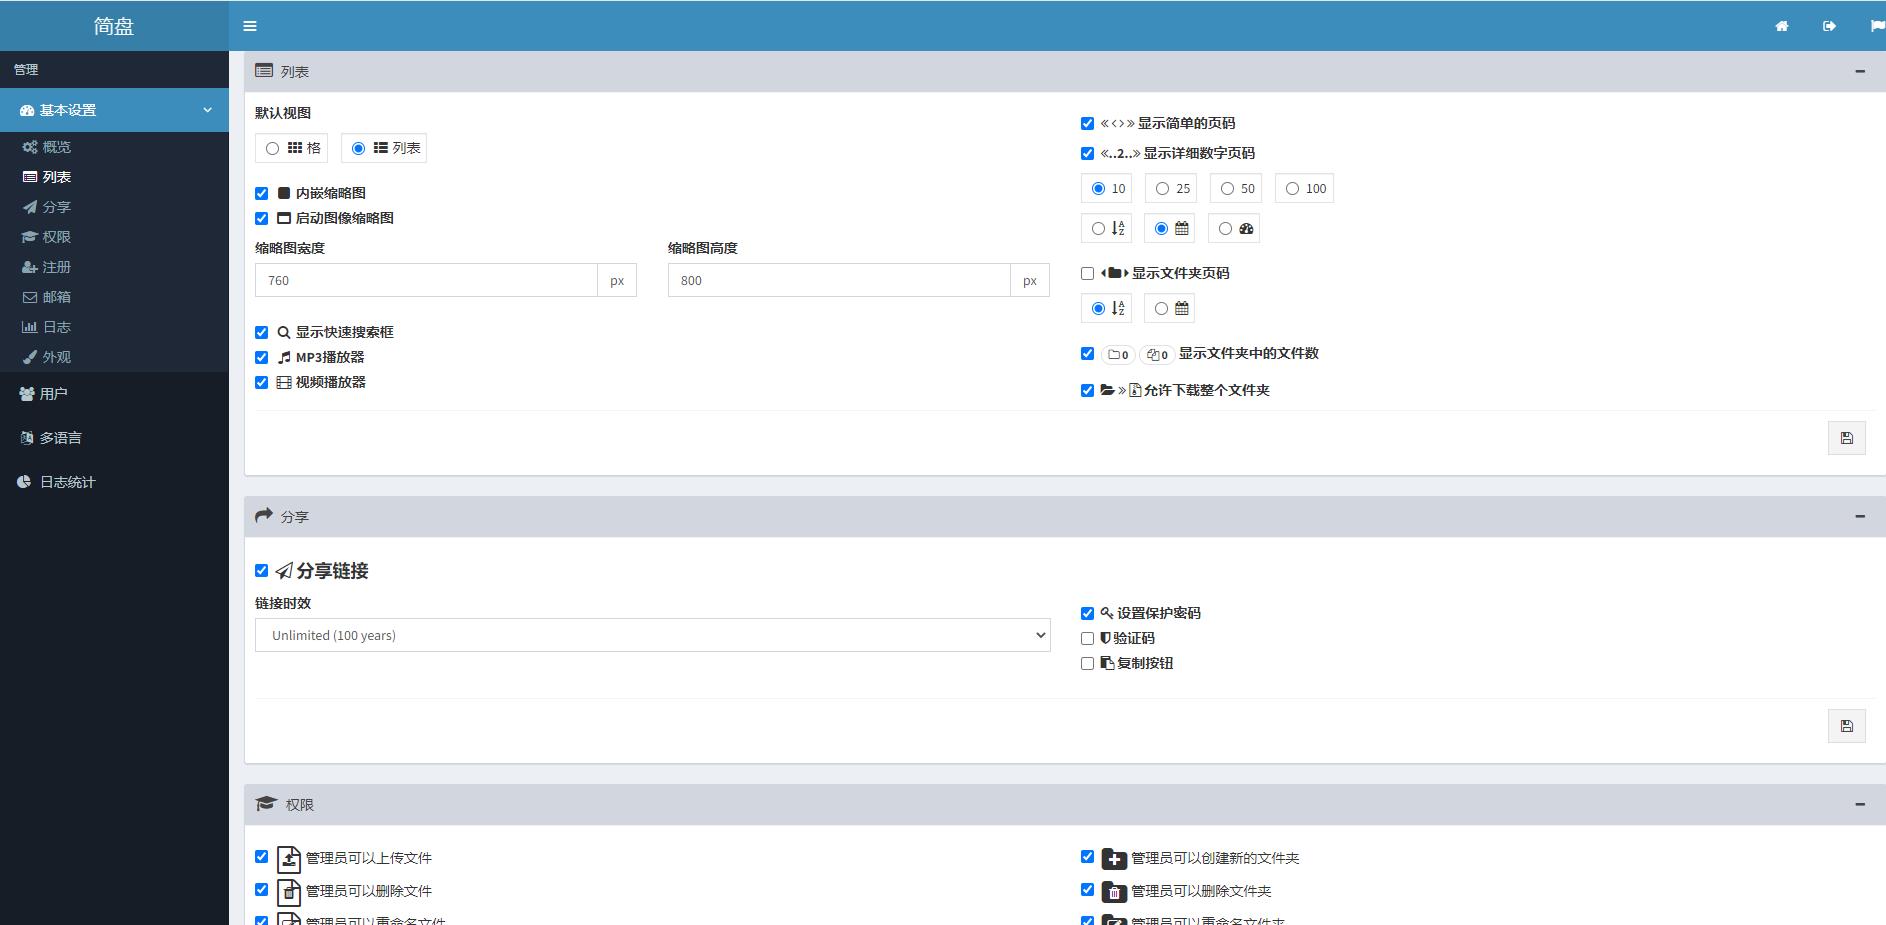Click the 缩略图高度 input field
This screenshot has height=925, width=1886.
click(839, 280)
